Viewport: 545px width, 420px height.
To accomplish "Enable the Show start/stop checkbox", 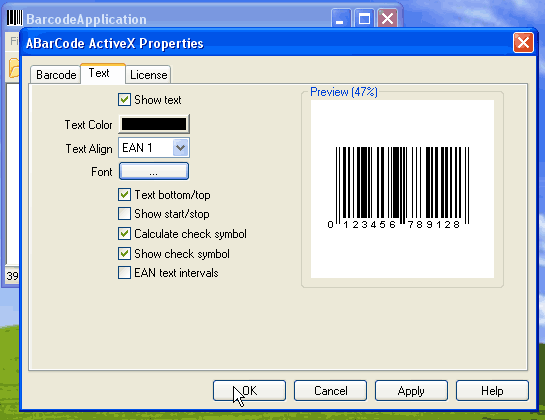I will click(x=124, y=213).
